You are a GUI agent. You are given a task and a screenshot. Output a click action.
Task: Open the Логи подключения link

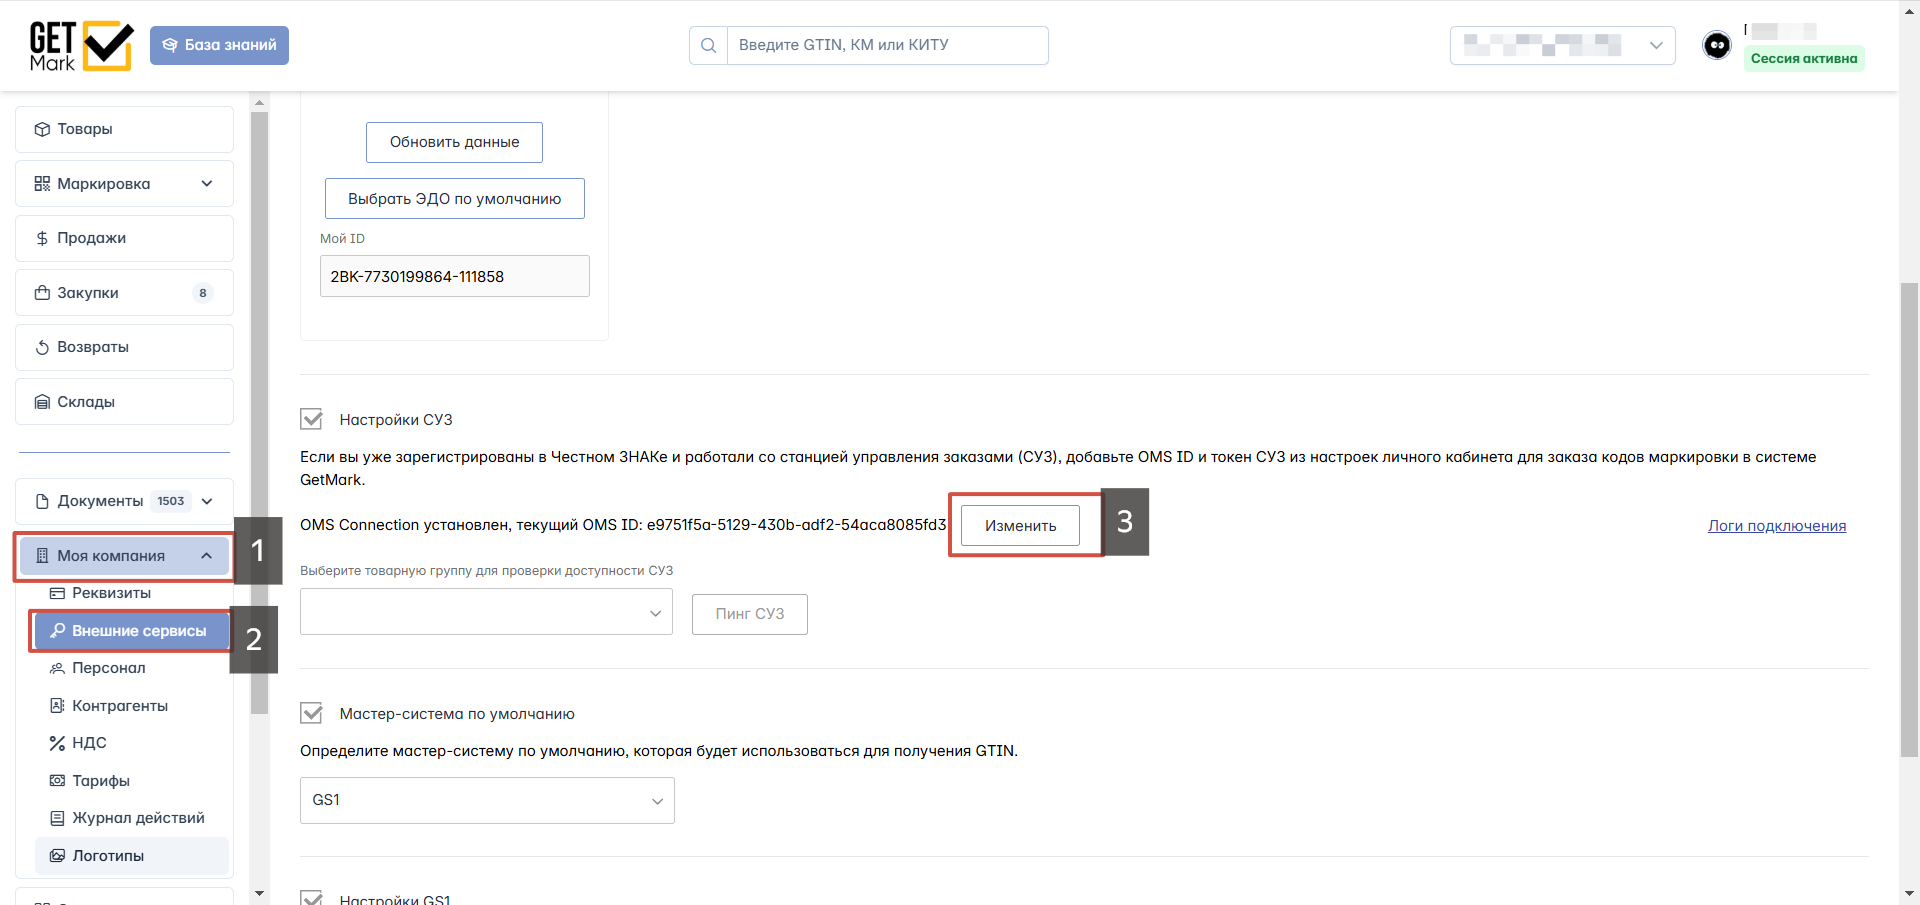click(1777, 526)
